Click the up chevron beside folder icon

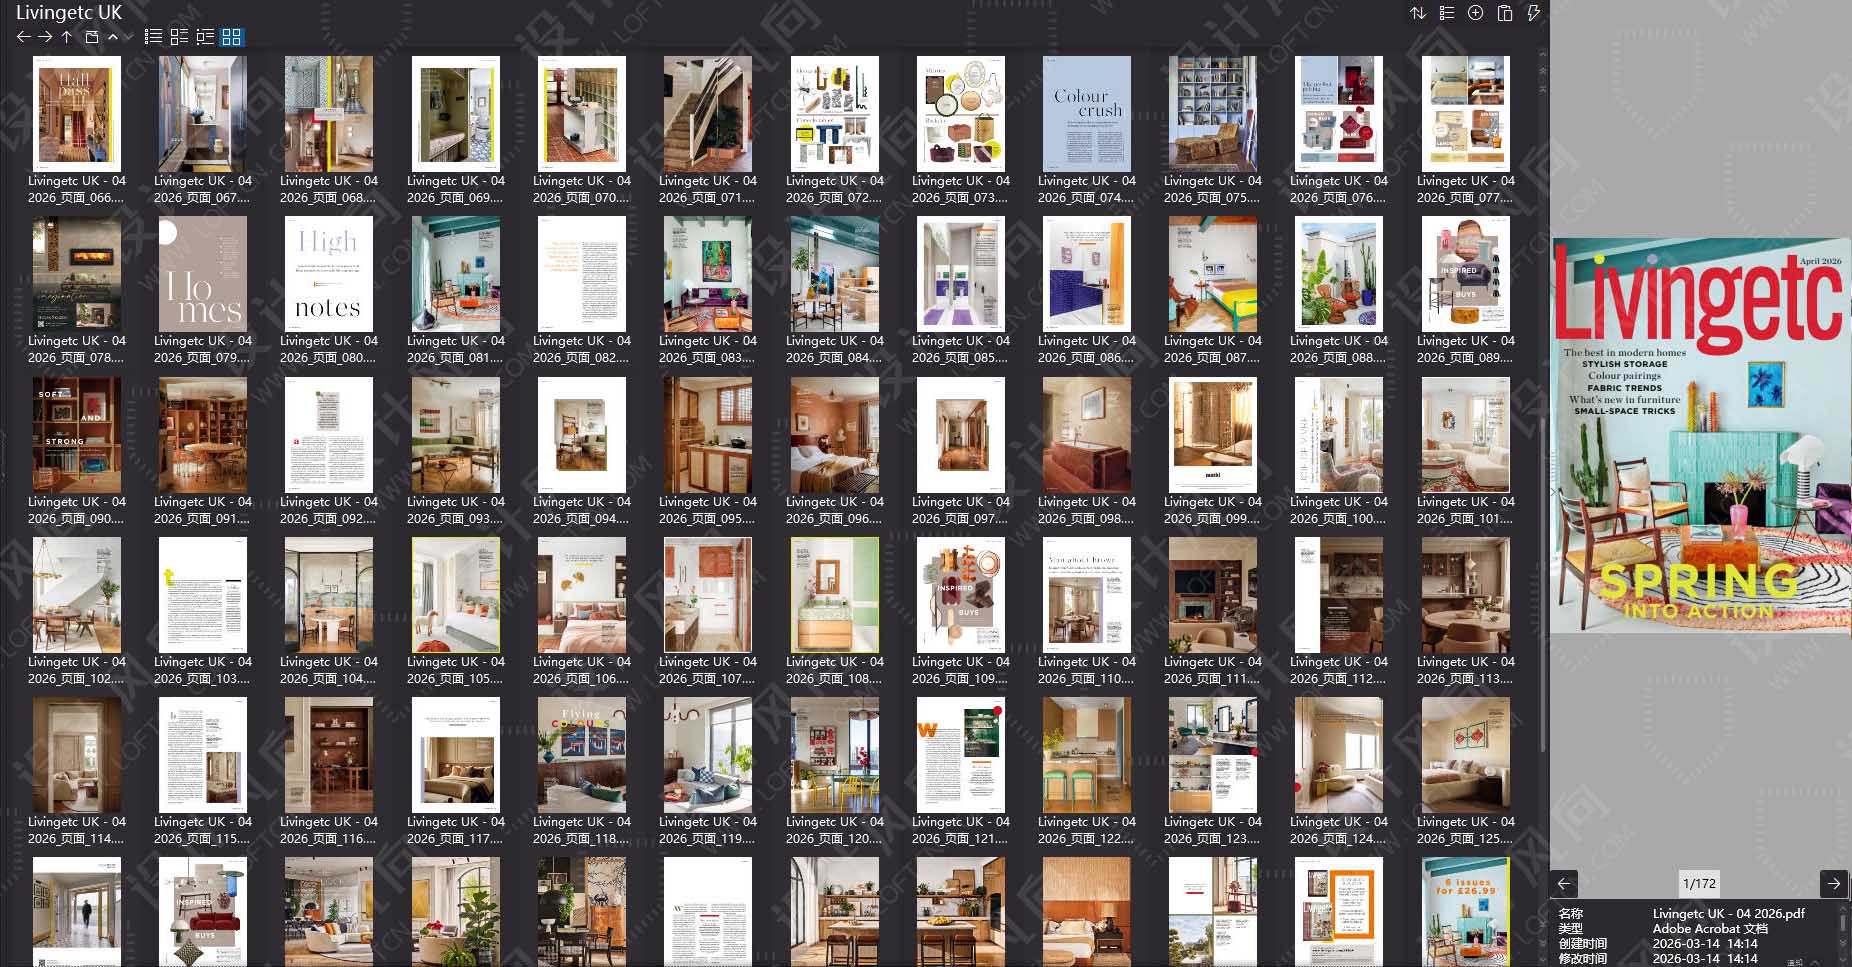point(113,37)
